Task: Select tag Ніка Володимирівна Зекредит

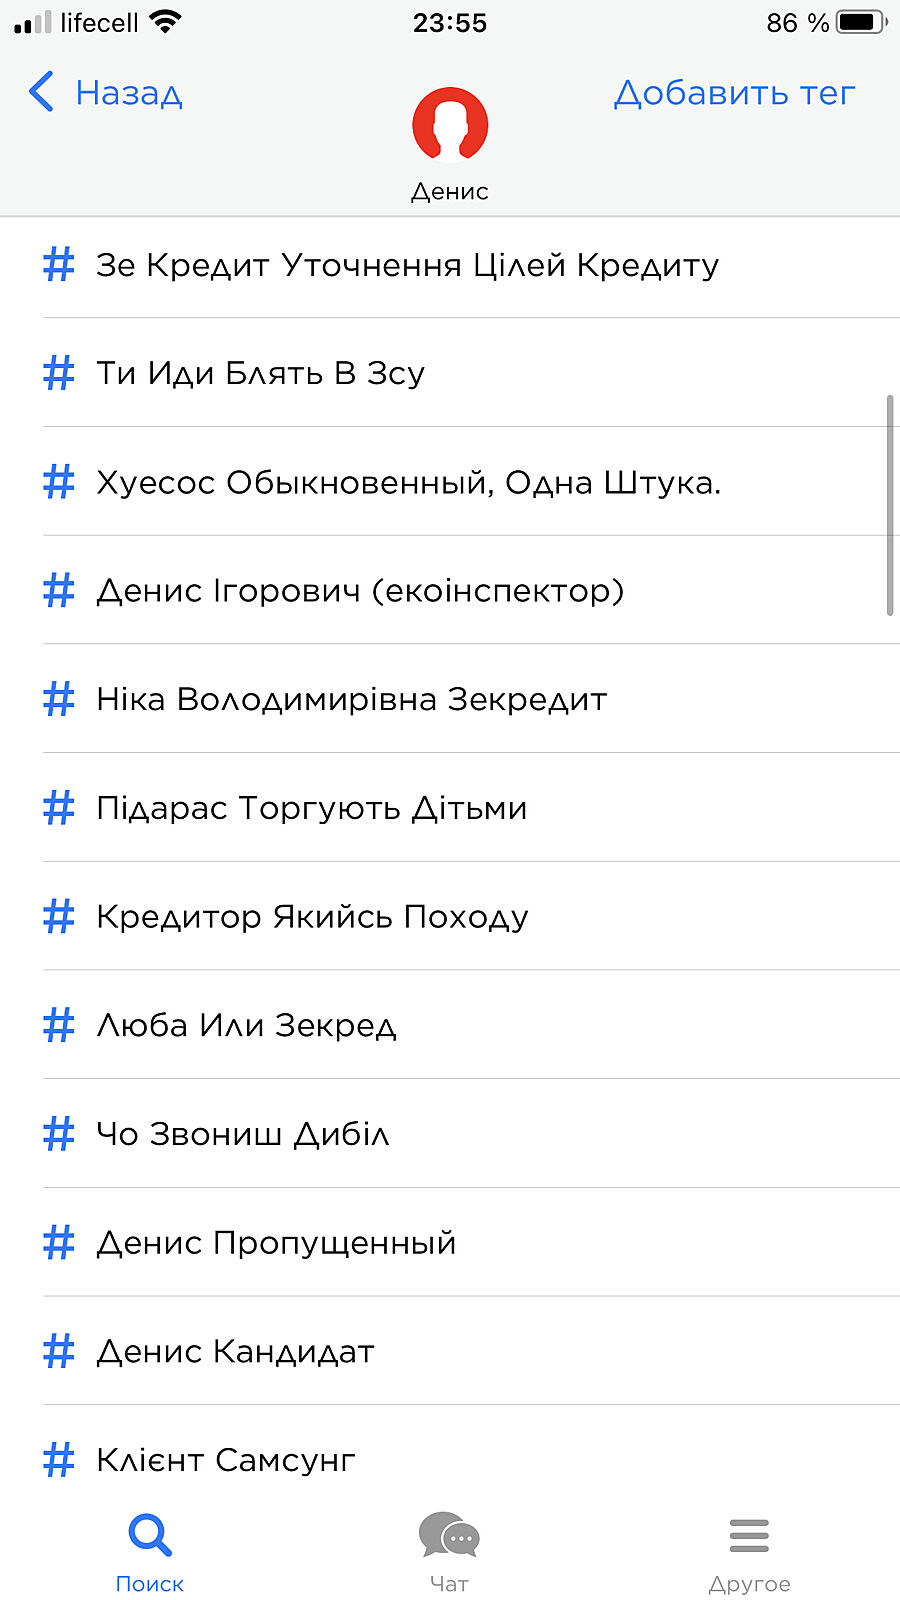Action: tap(351, 699)
